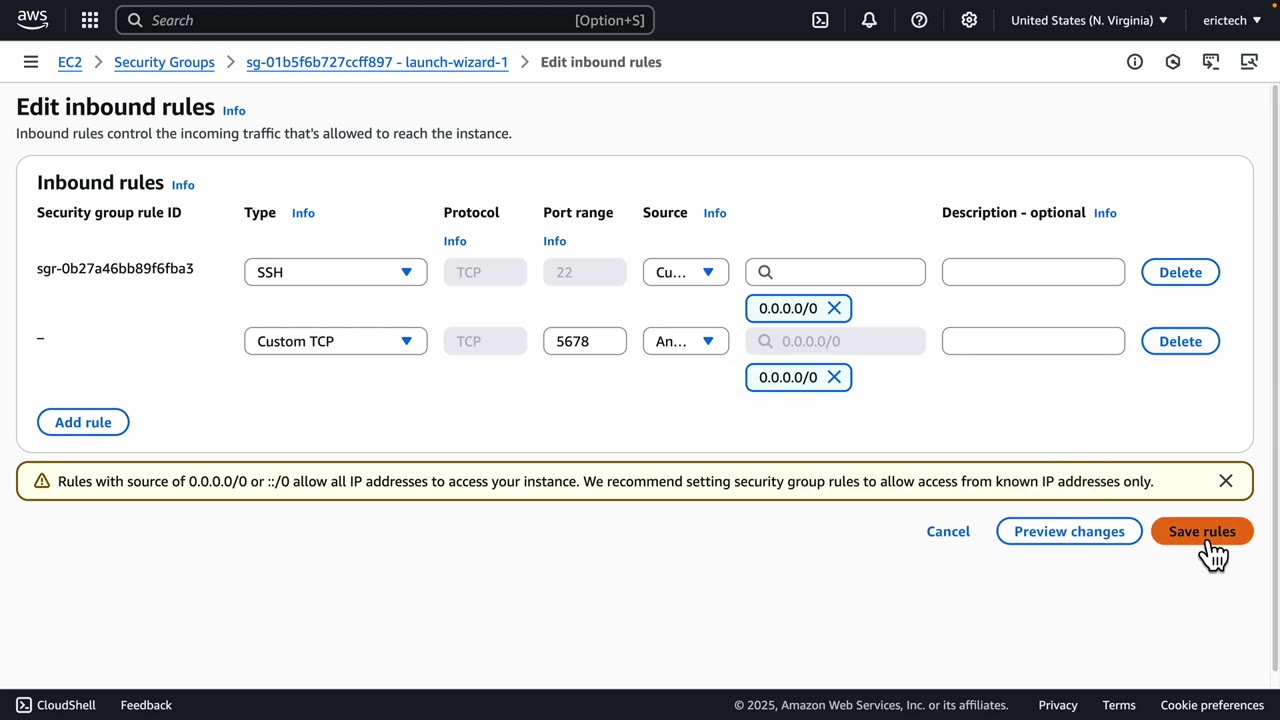
Task: Click the description field for the SSH rule
Action: coord(1033,272)
